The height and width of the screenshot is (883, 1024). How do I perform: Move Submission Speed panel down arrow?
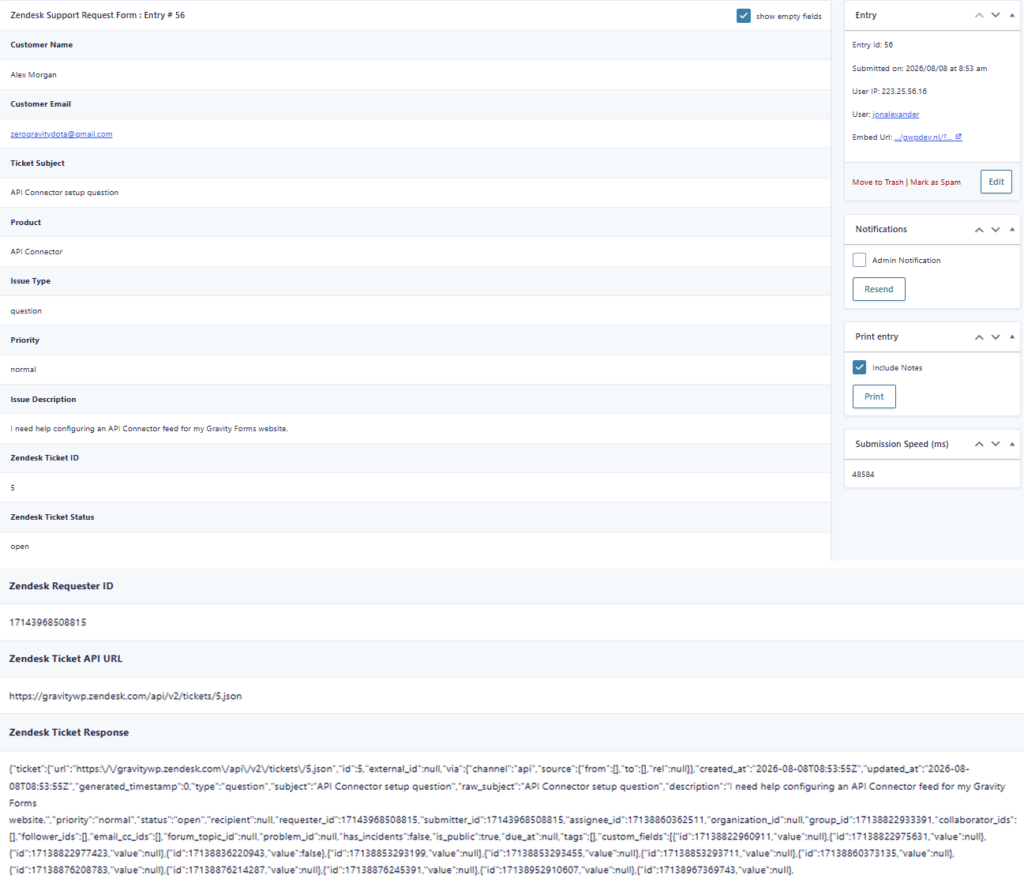995,444
